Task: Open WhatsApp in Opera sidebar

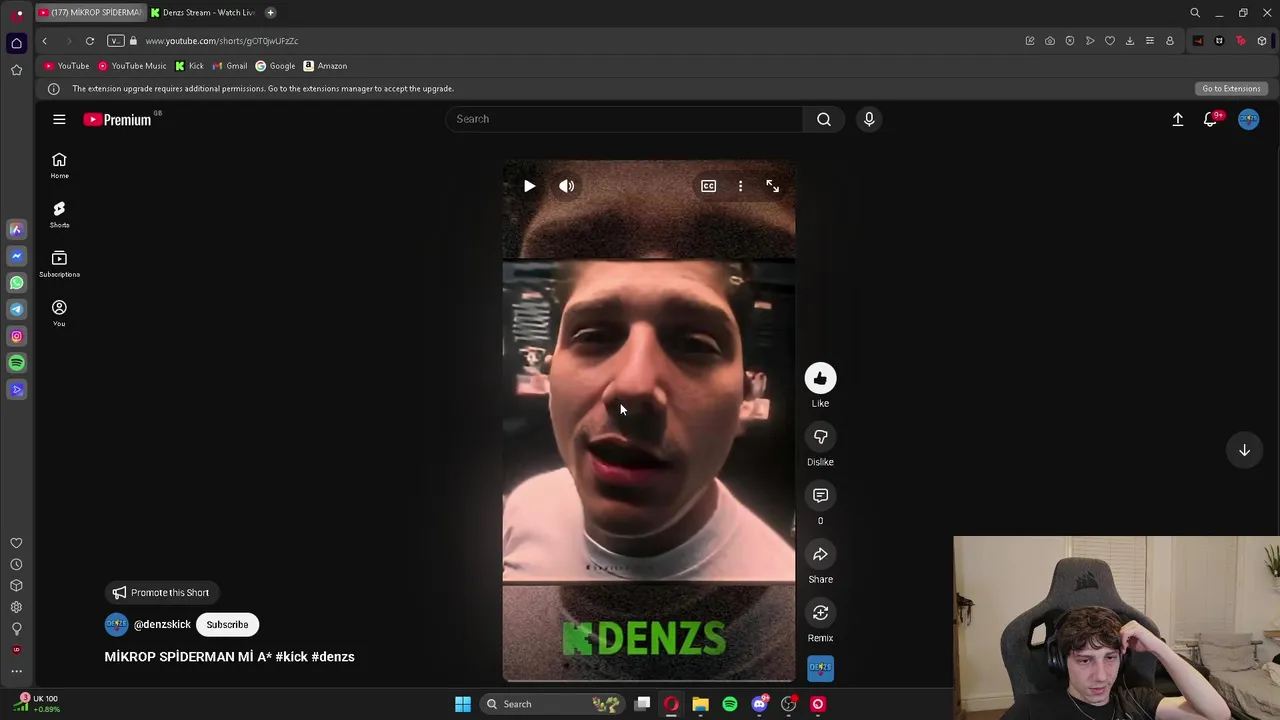Action: click(x=16, y=283)
